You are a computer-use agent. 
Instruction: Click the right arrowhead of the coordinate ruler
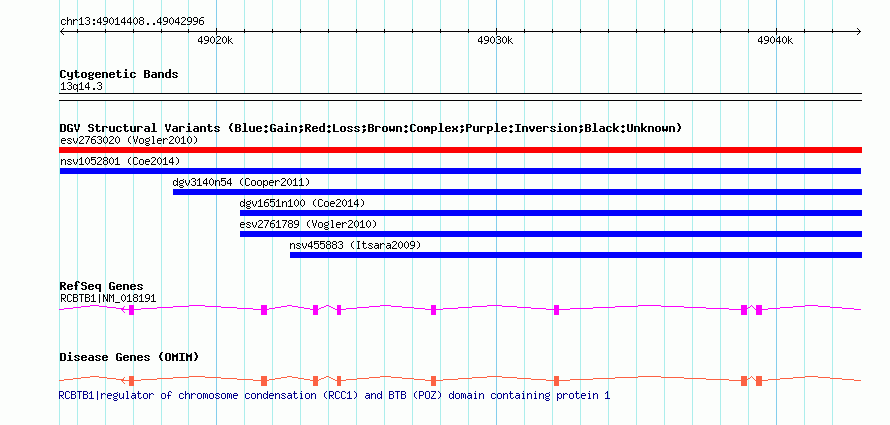tap(859, 31)
